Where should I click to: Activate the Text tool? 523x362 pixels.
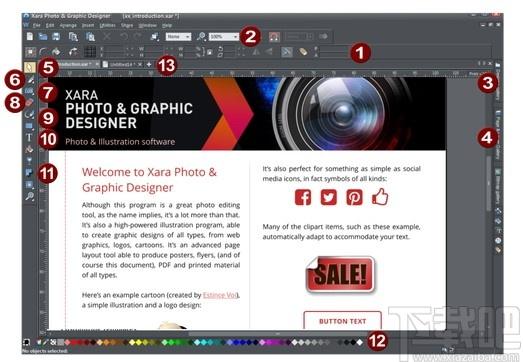(x=29, y=137)
